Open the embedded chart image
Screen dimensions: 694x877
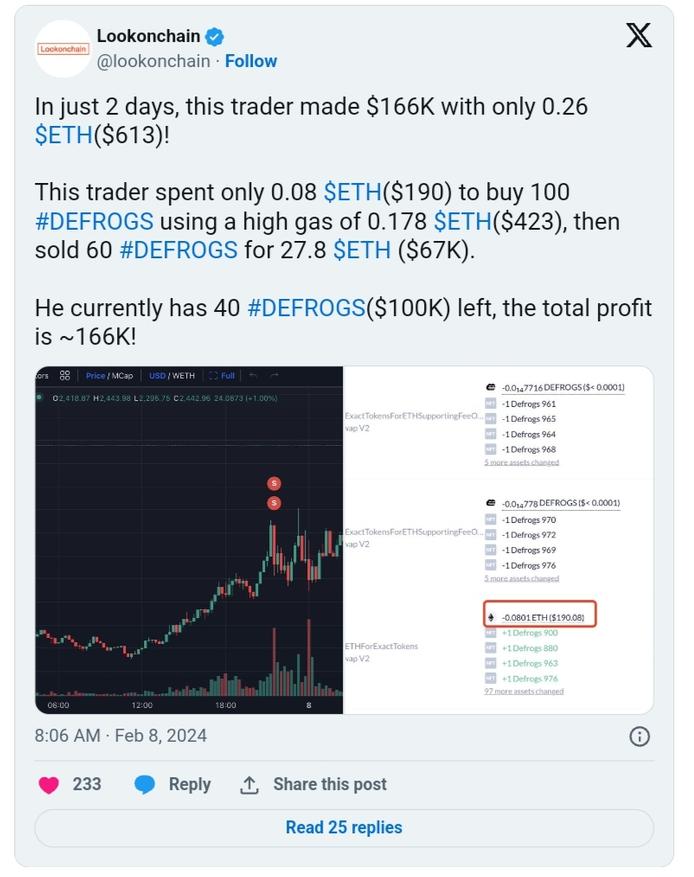click(189, 540)
